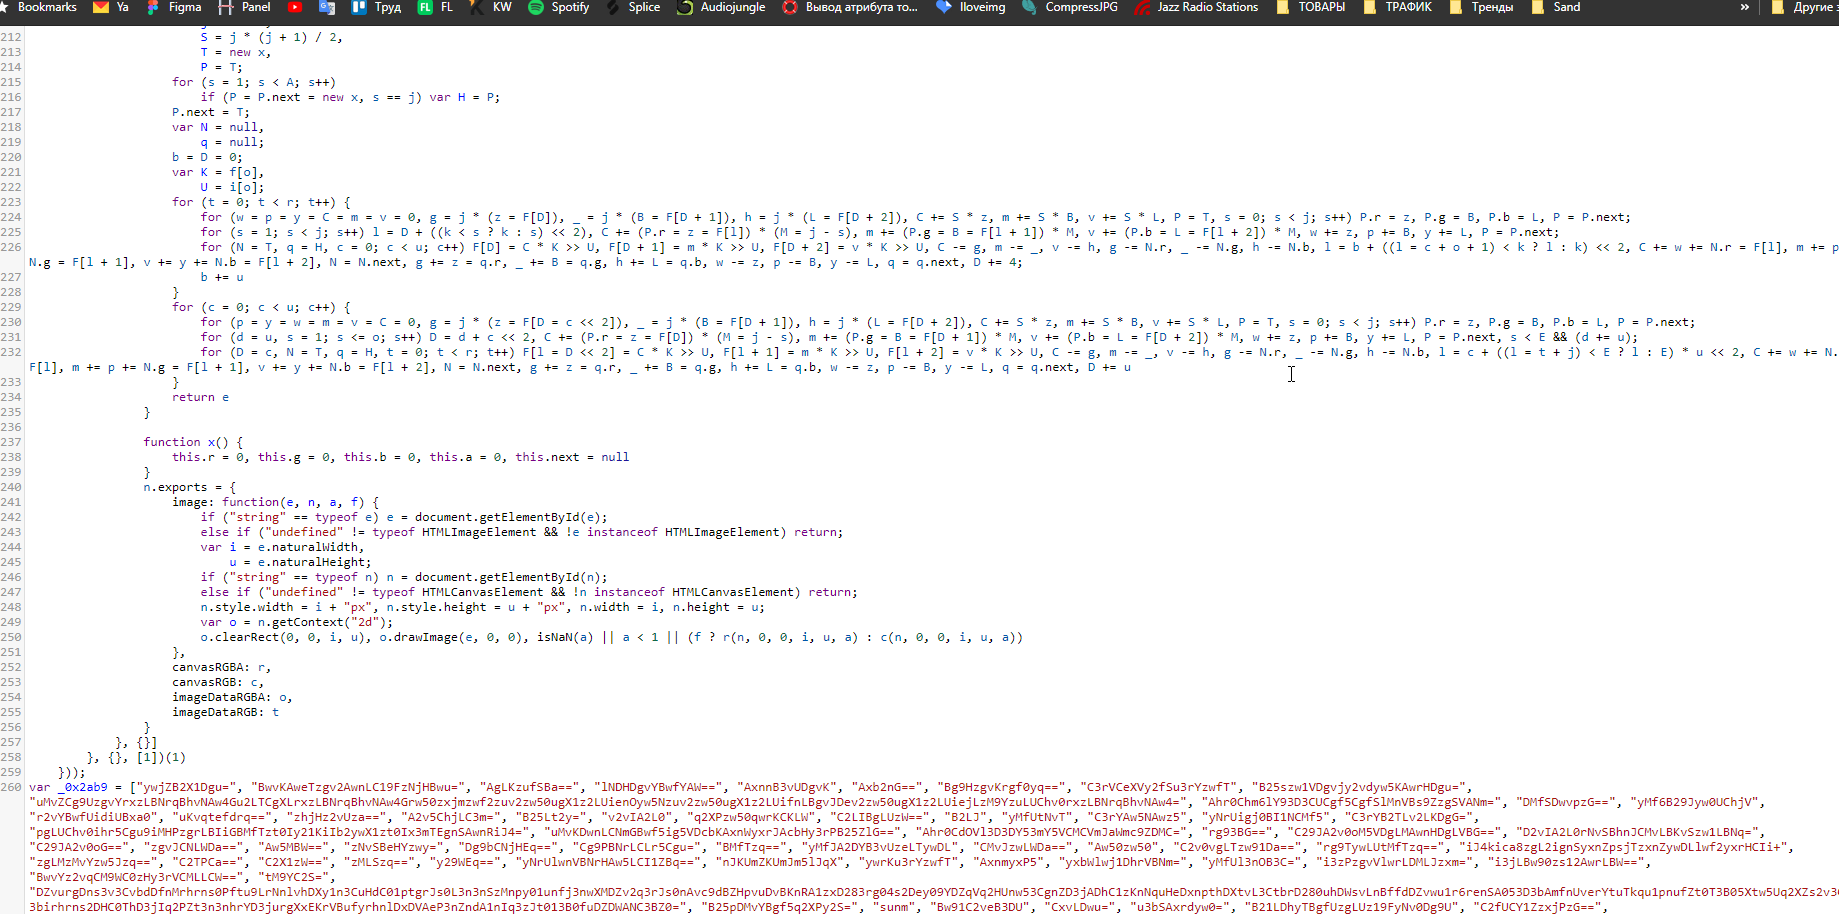Click the 'P.next = T;' line
Screen dimensions: 1839x914
click(x=211, y=112)
